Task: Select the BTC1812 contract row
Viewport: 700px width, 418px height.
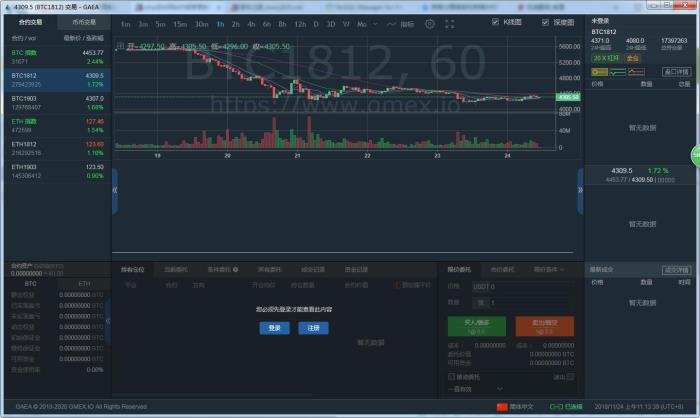Action: click(57, 79)
